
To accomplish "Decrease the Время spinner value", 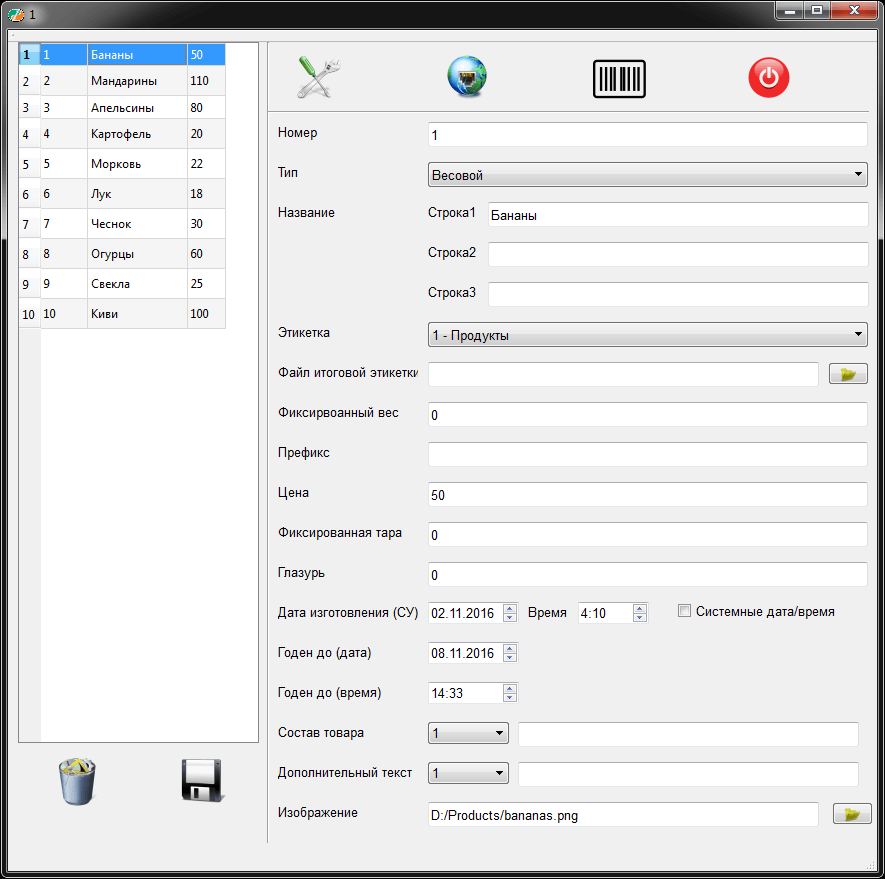I will coord(640,618).
